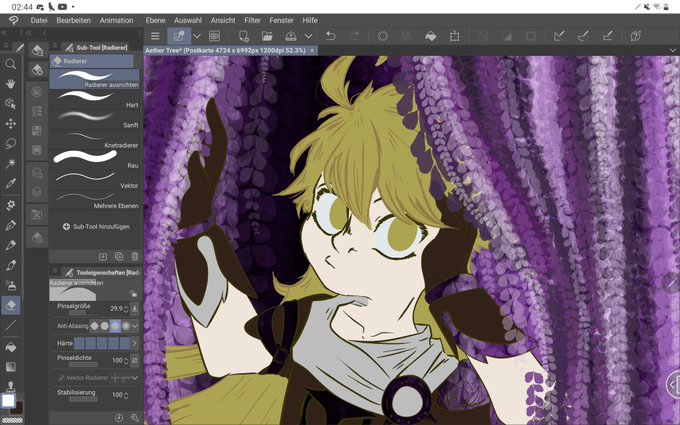680x425 pixels.
Task: Click the white main color swatch
Action: click(8, 400)
